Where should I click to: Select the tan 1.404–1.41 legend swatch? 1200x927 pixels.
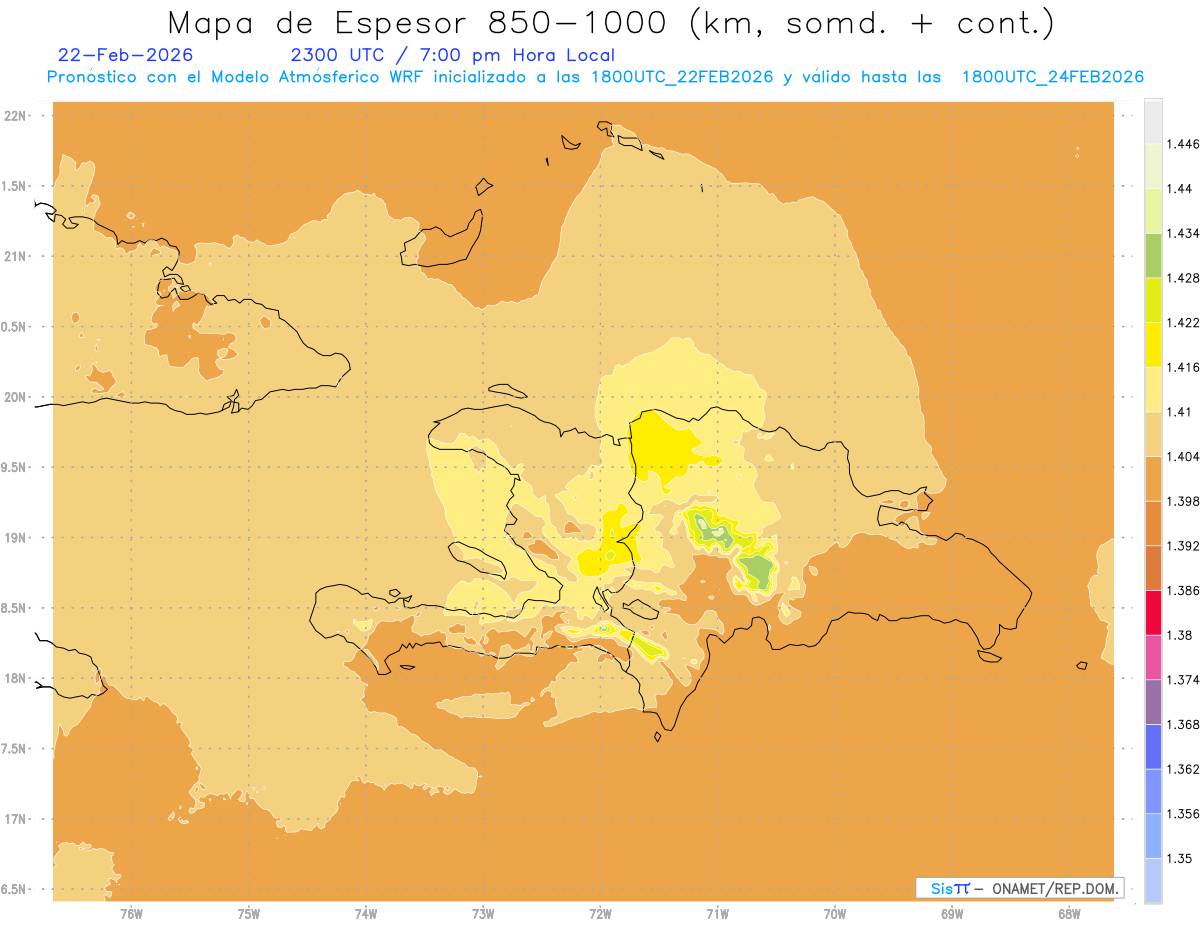(x=1153, y=434)
